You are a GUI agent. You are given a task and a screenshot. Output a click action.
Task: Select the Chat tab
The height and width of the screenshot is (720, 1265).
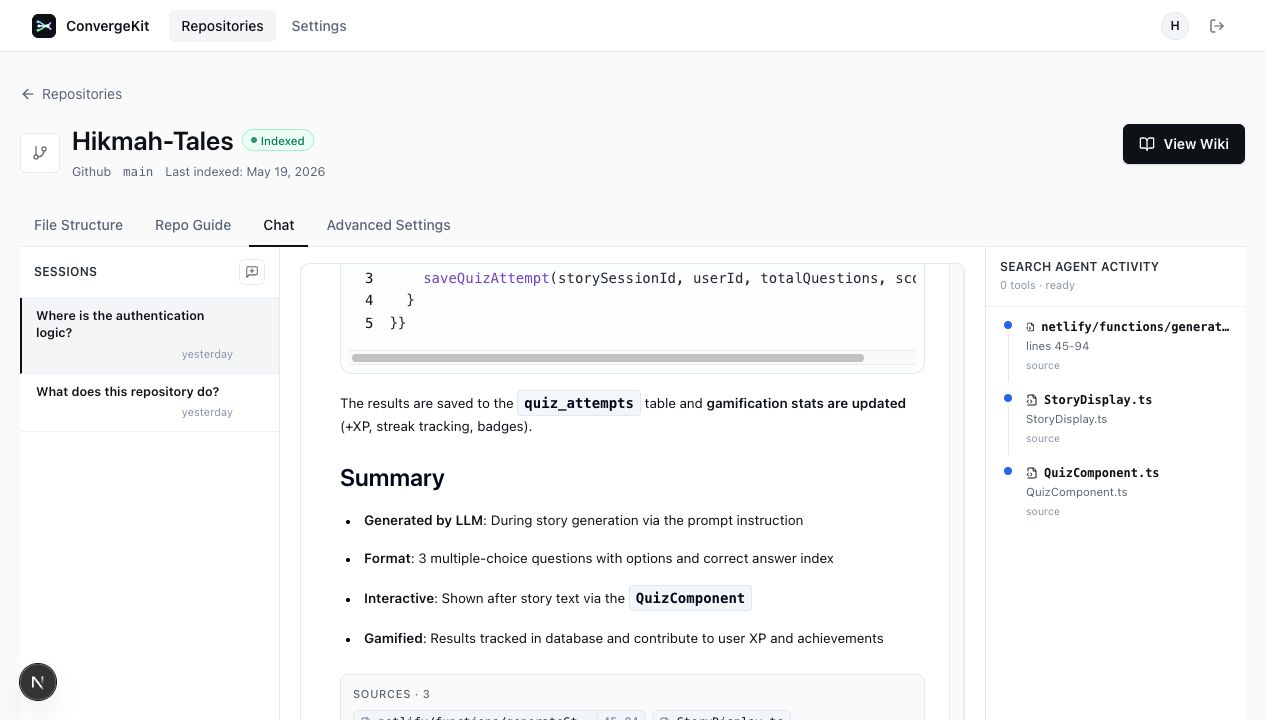[279, 225]
